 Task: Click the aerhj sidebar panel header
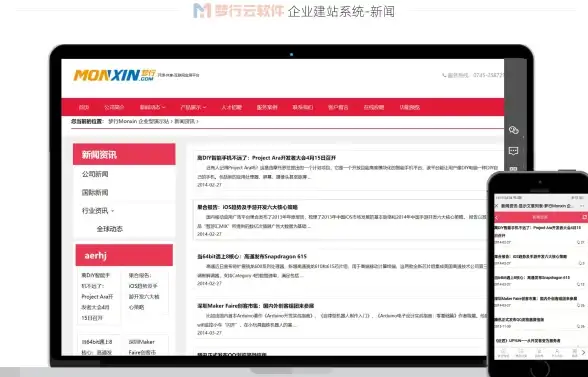pyautogui.click(x=124, y=255)
